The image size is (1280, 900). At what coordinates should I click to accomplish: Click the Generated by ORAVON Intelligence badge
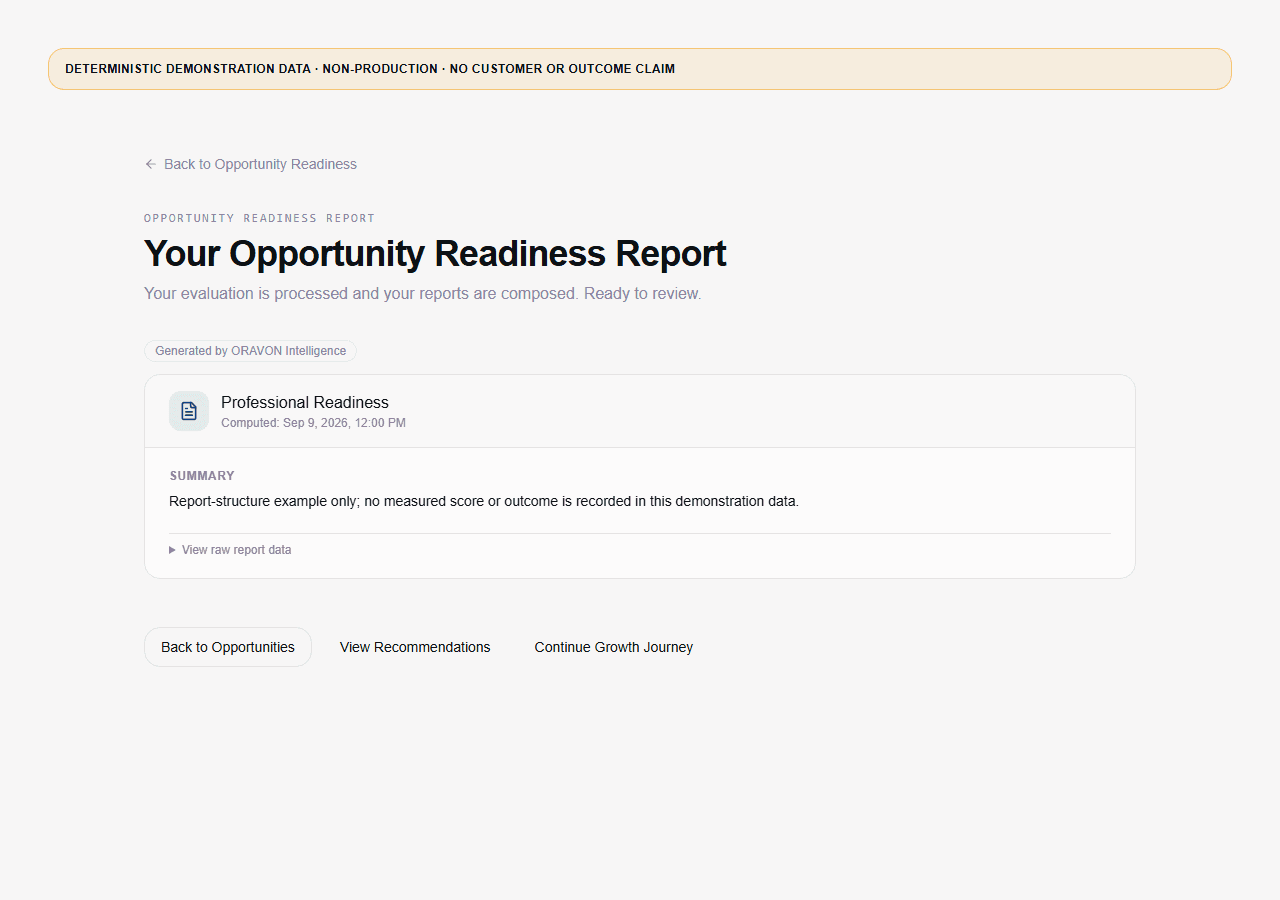click(250, 351)
